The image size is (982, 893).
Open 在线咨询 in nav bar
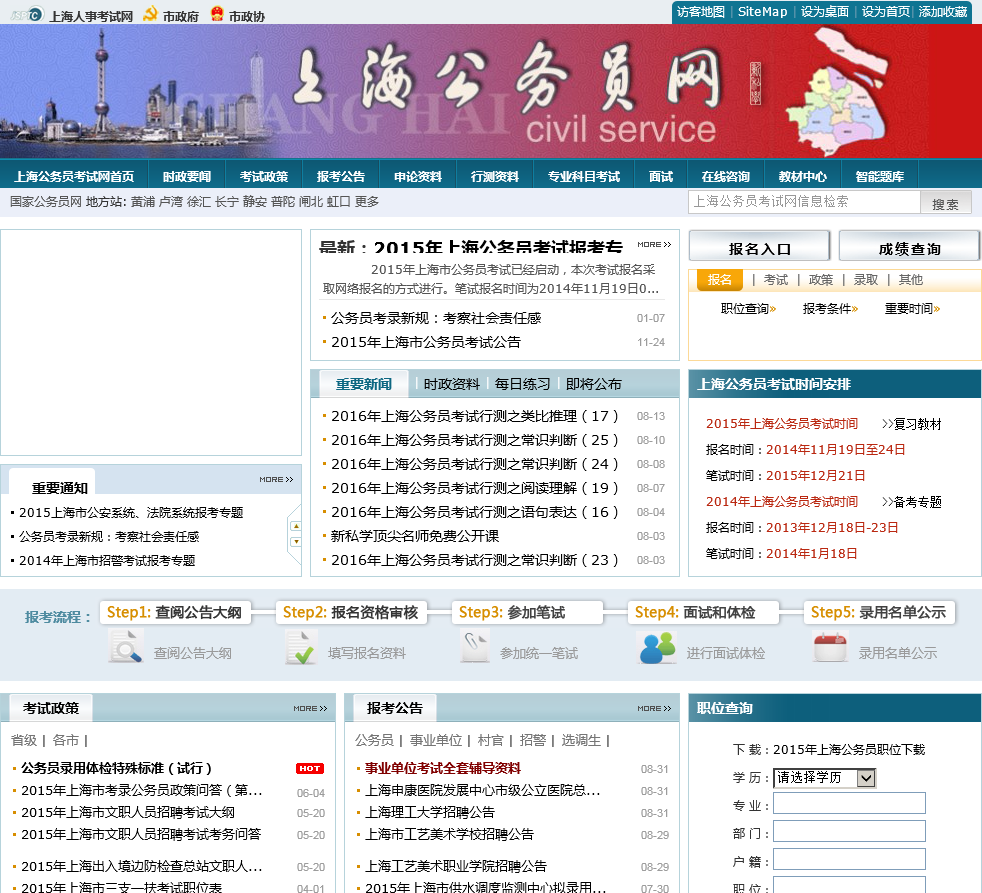point(725,177)
